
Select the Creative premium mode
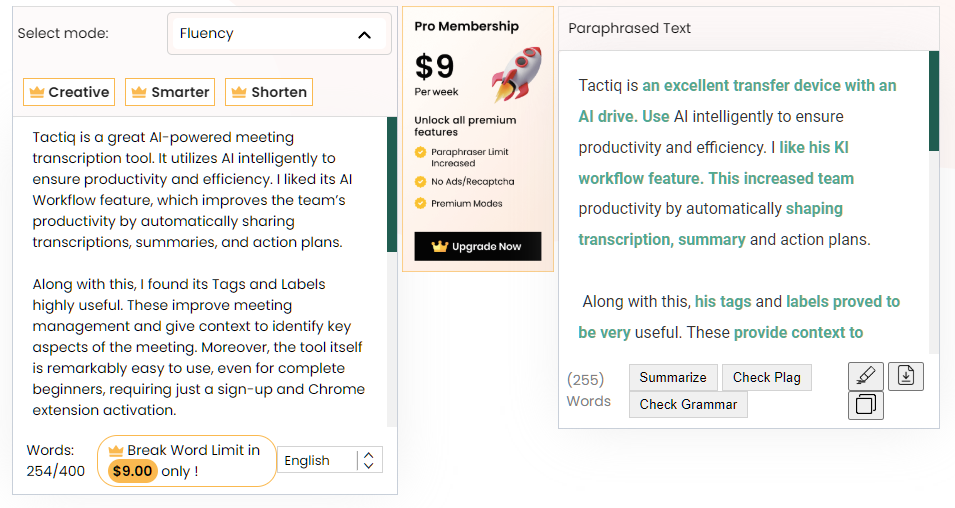[69, 92]
